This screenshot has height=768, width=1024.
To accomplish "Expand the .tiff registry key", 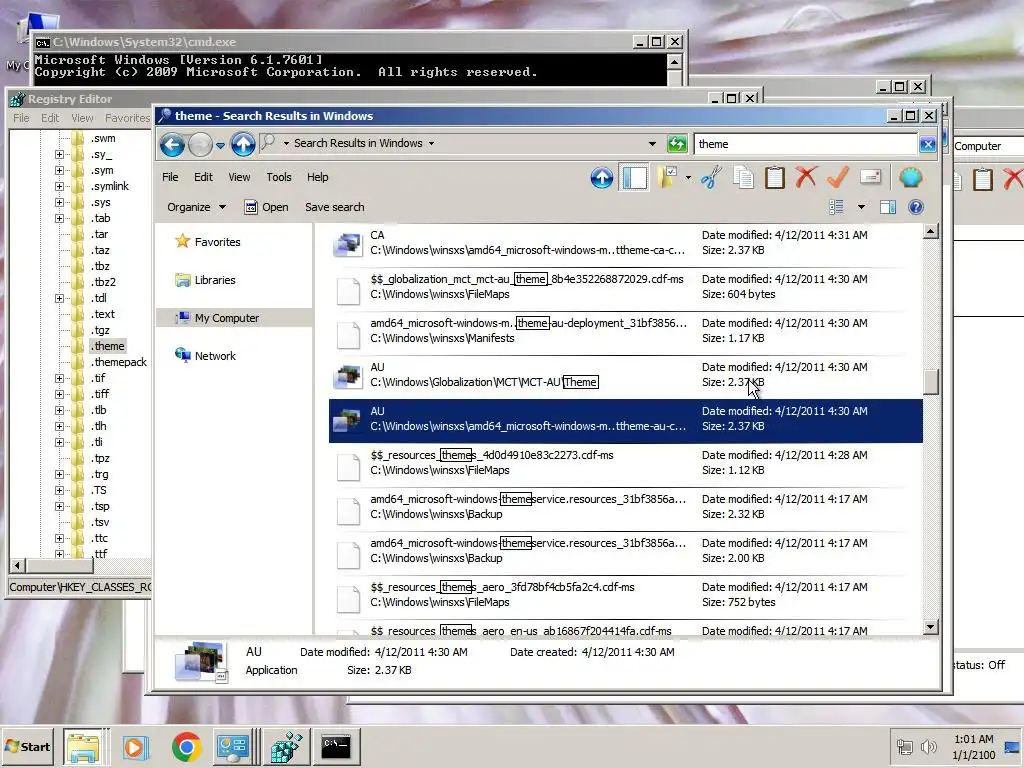I will coord(59,394).
